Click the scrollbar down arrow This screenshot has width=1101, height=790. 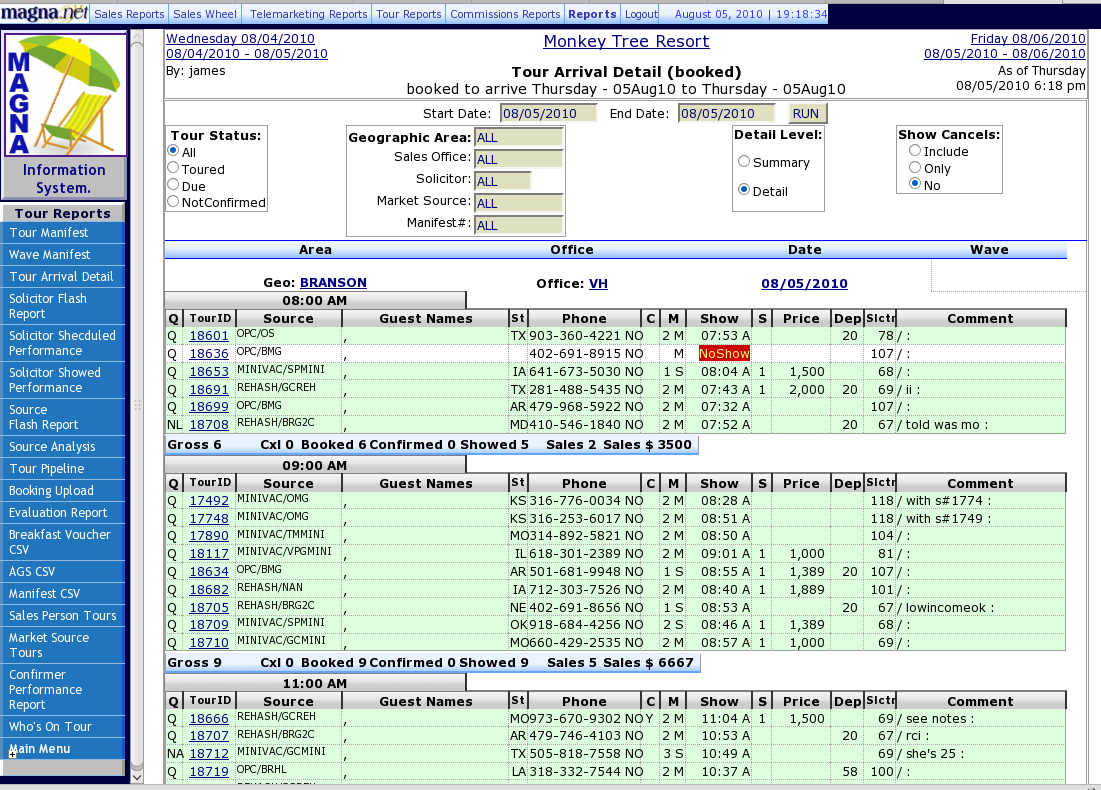[x=137, y=777]
